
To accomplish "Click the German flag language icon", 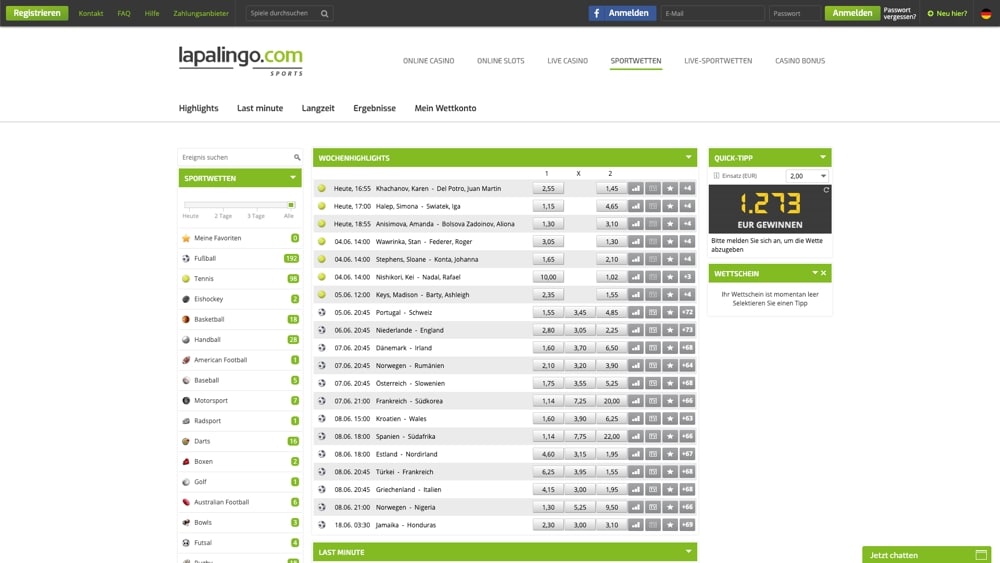I will click(x=986, y=13).
